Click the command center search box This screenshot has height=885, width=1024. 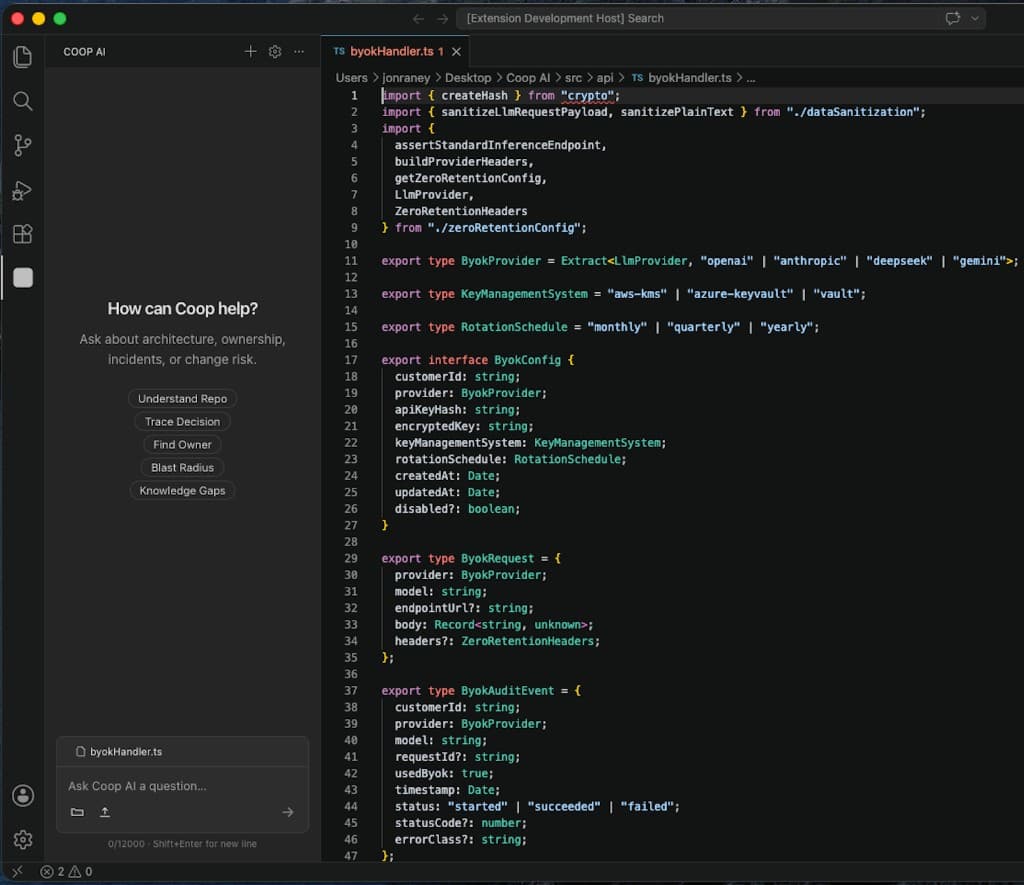point(720,18)
